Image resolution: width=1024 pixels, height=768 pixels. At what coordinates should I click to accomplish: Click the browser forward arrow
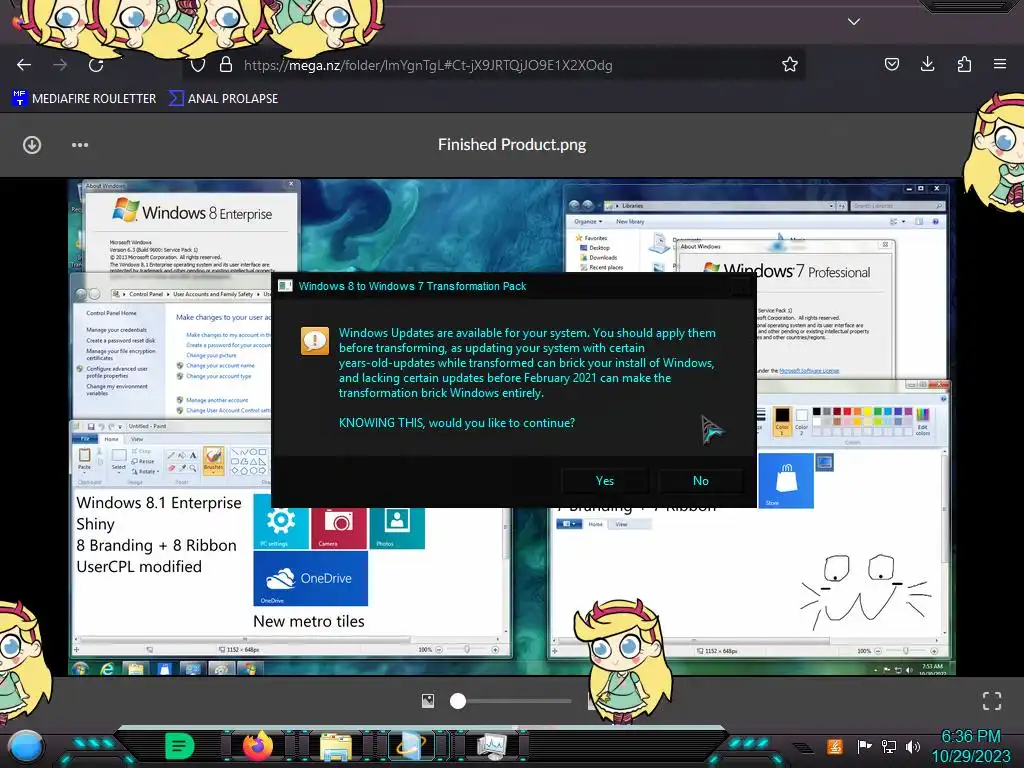pos(60,65)
